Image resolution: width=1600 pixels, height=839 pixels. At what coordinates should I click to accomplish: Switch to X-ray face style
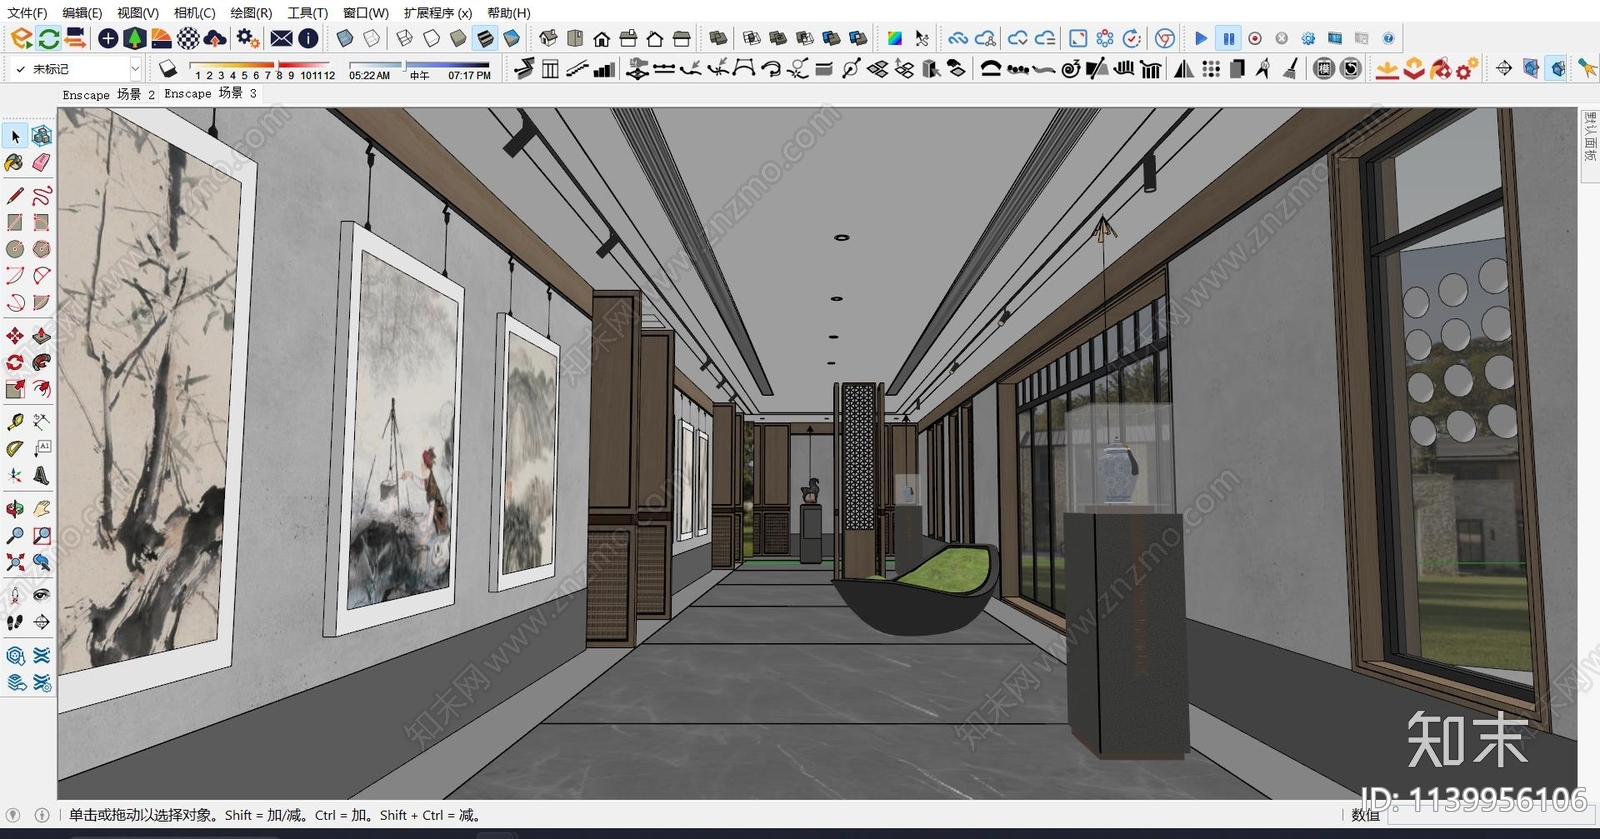345,38
